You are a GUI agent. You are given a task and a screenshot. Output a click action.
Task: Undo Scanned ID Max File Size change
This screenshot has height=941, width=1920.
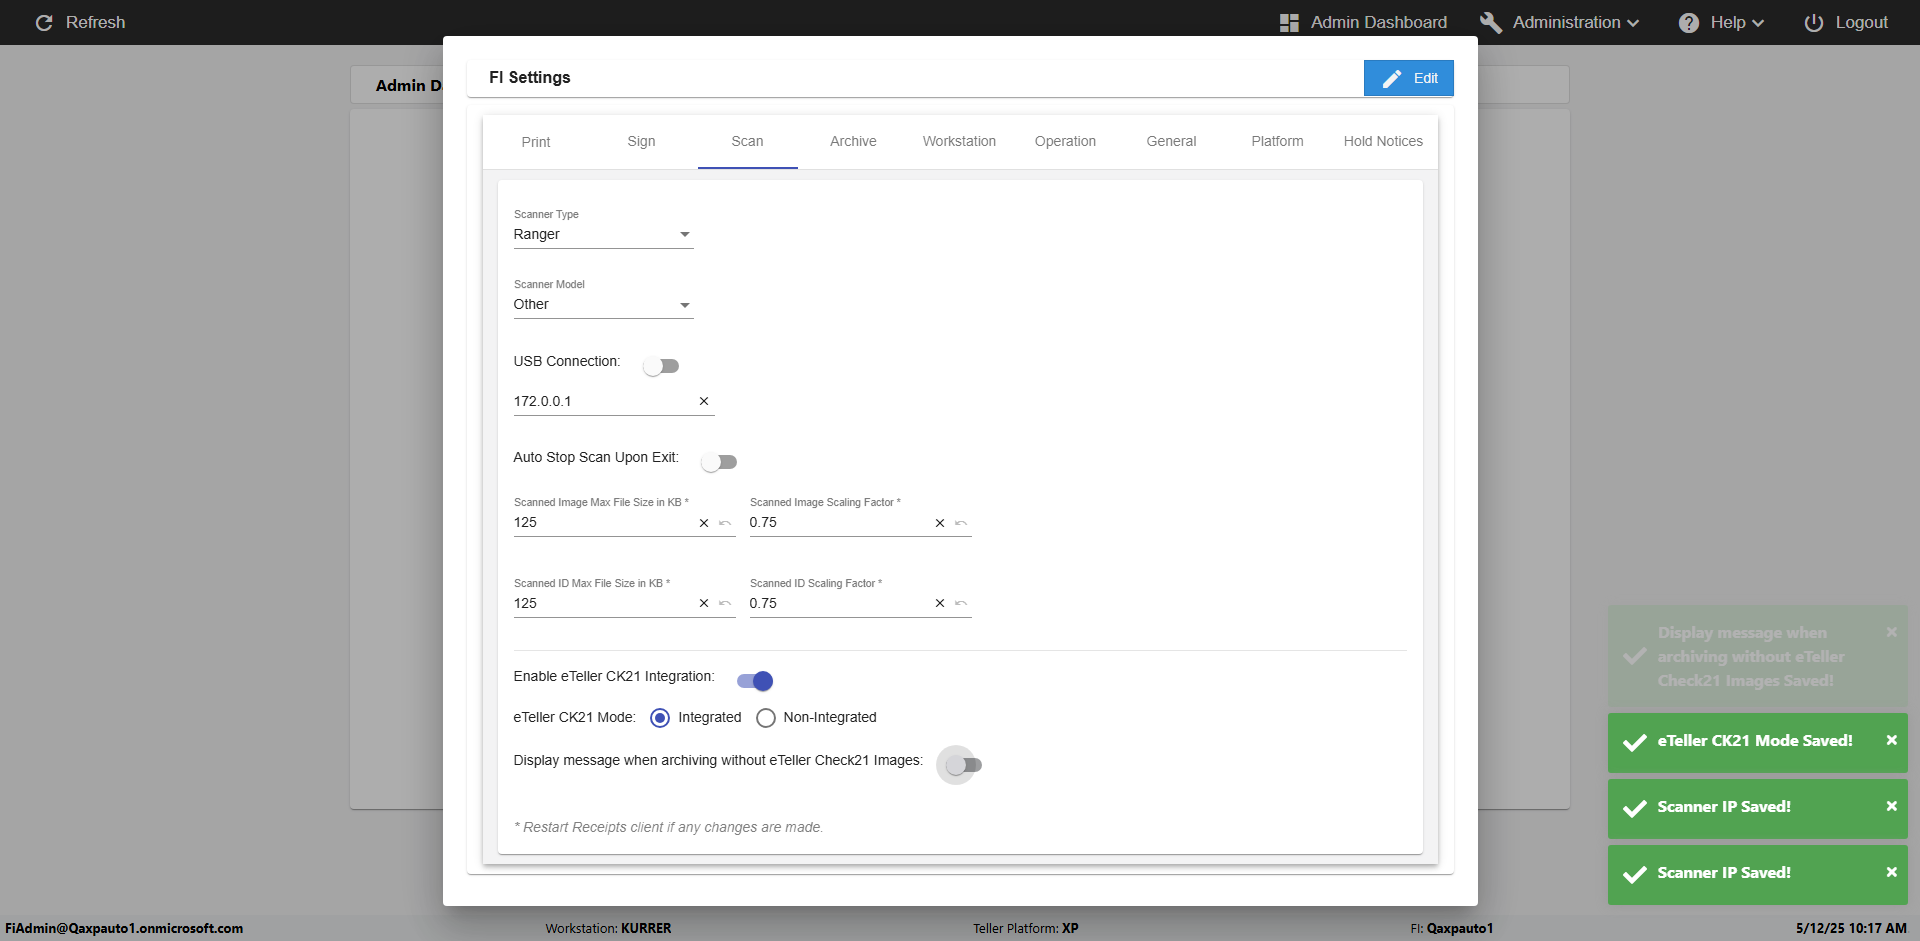725,603
